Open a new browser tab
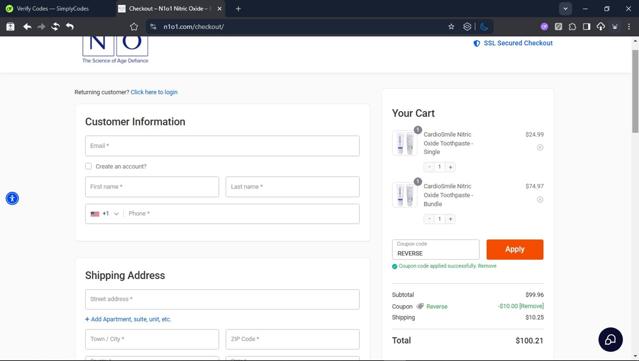 pyautogui.click(x=238, y=9)
